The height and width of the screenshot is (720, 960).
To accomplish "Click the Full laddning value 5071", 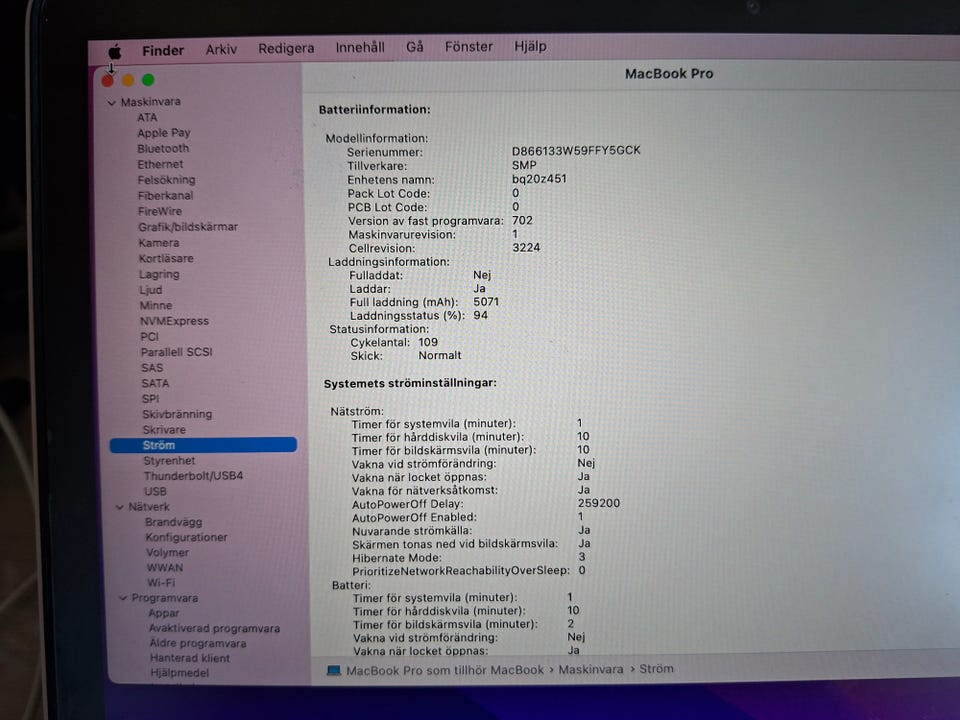I will pyautogui.click(x=486, y=302).
